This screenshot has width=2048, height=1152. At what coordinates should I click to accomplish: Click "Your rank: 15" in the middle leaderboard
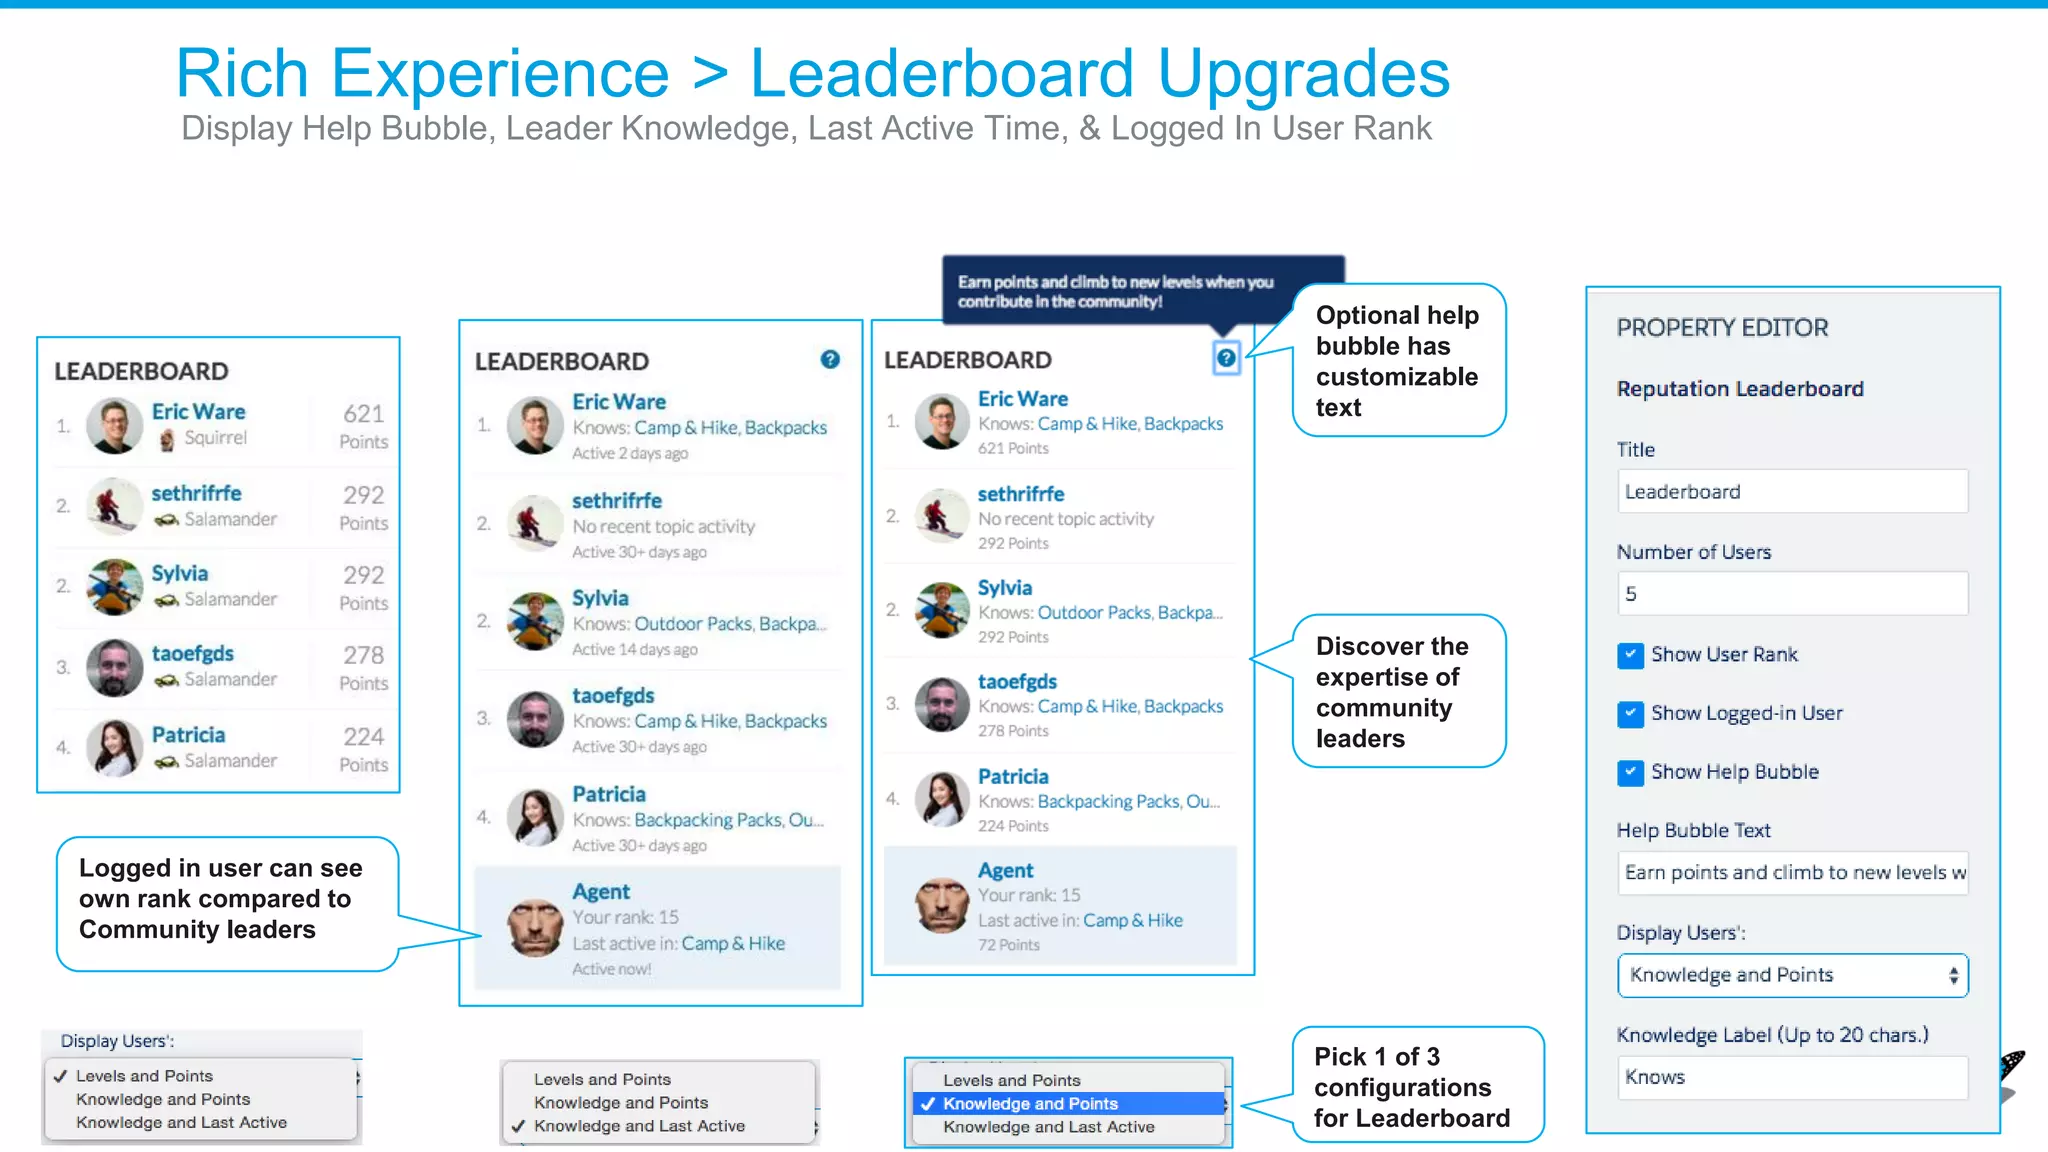[625, 918]
